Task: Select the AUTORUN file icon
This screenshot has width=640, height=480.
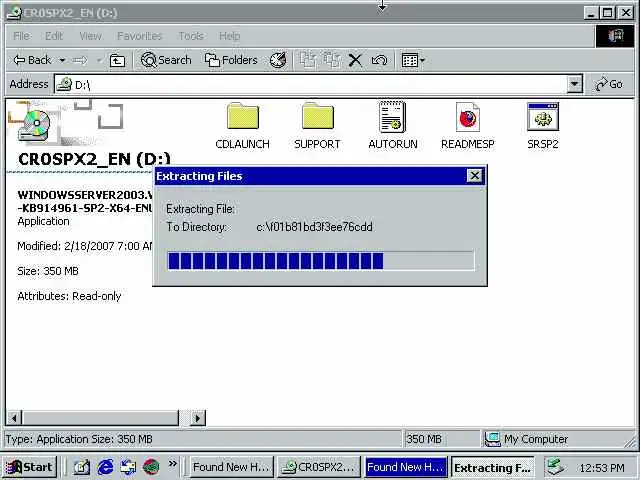Action: 393,126
